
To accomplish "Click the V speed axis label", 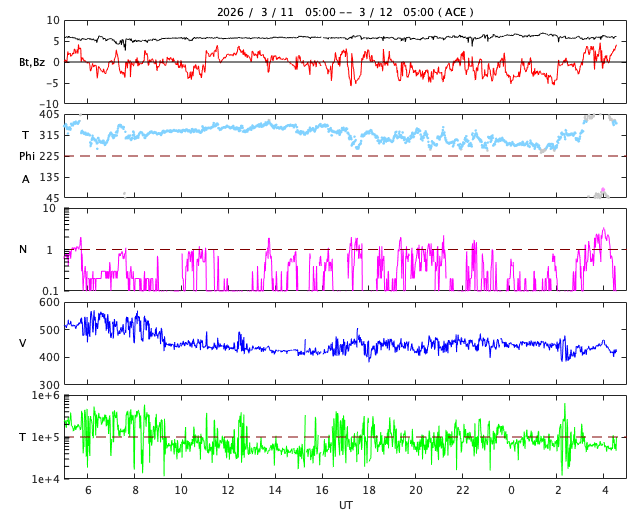I will pyautogui.click(x=23, y=343).
